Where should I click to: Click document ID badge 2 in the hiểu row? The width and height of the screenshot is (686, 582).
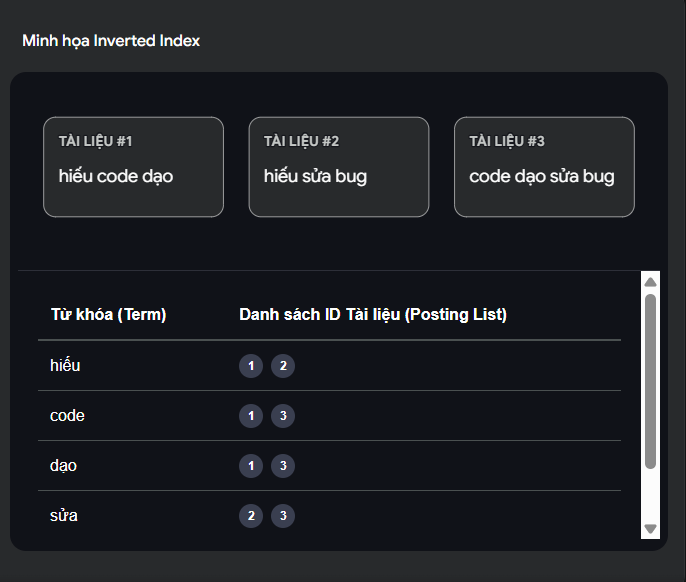[x=283, y=366]
